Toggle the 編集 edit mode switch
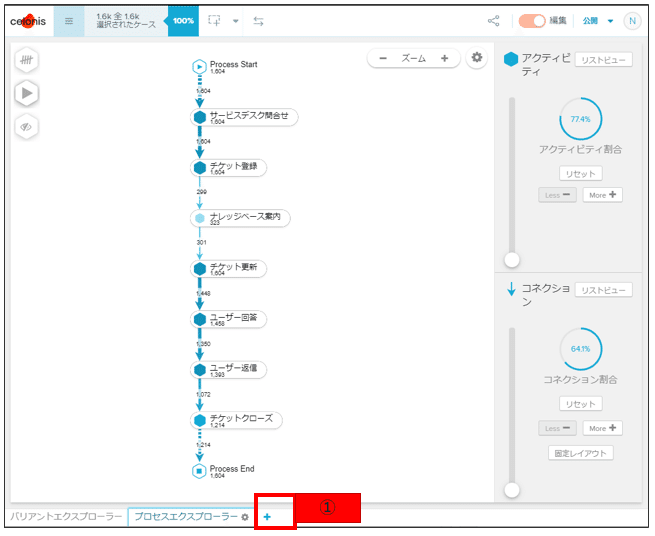 point(532,21)
